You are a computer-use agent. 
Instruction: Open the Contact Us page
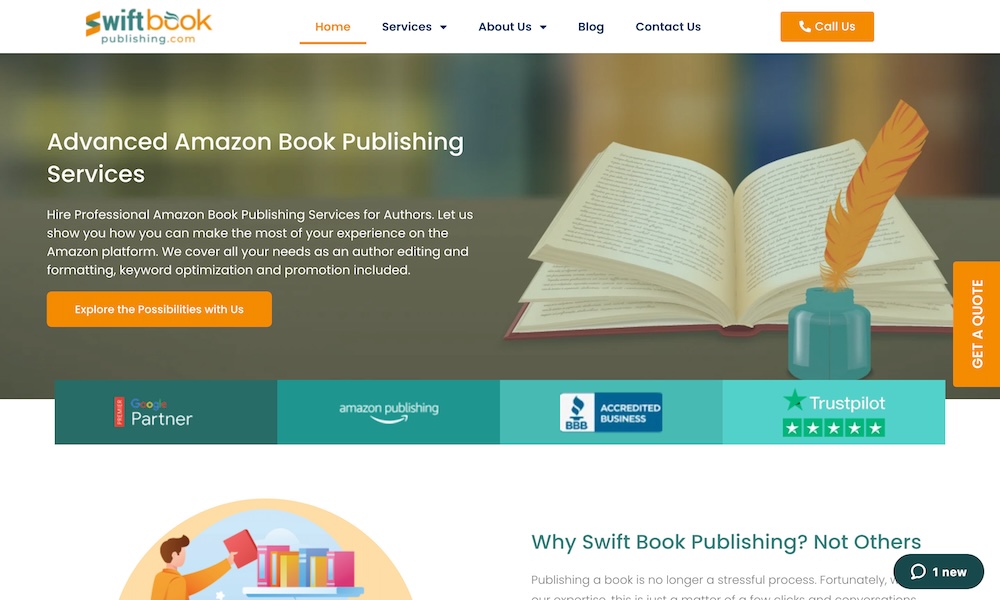668,27
